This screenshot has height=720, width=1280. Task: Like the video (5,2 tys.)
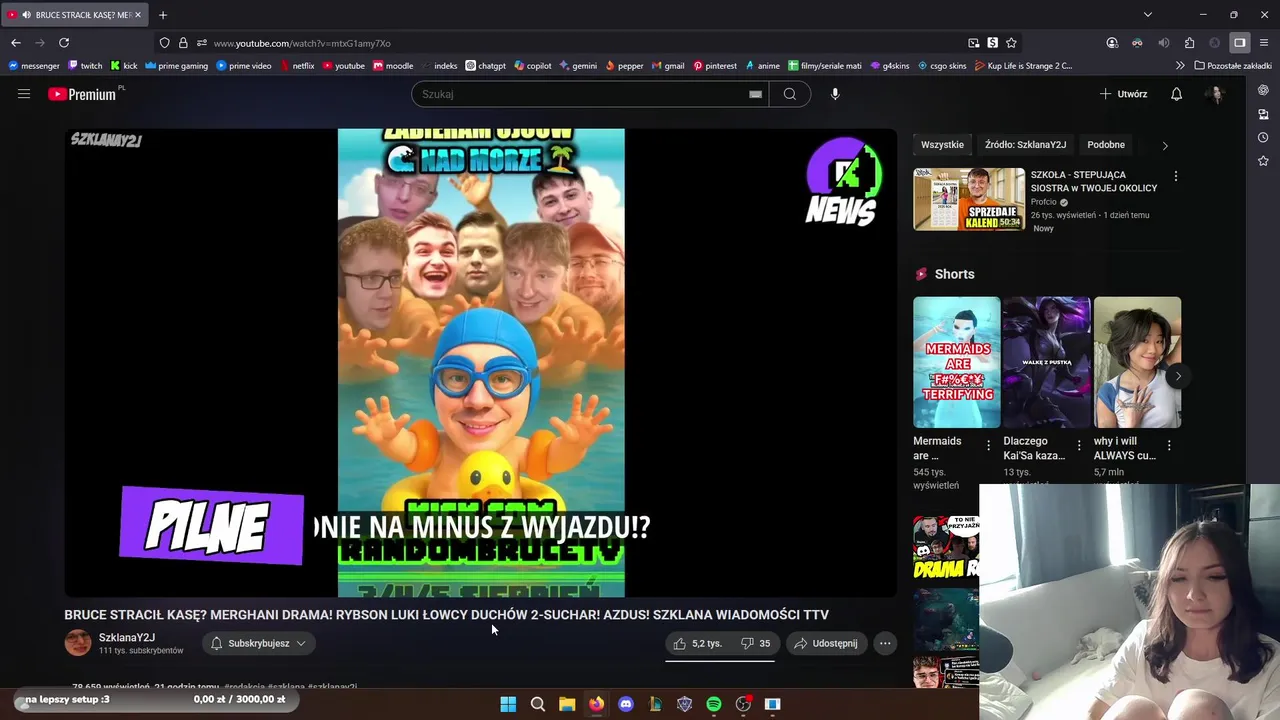697,643
